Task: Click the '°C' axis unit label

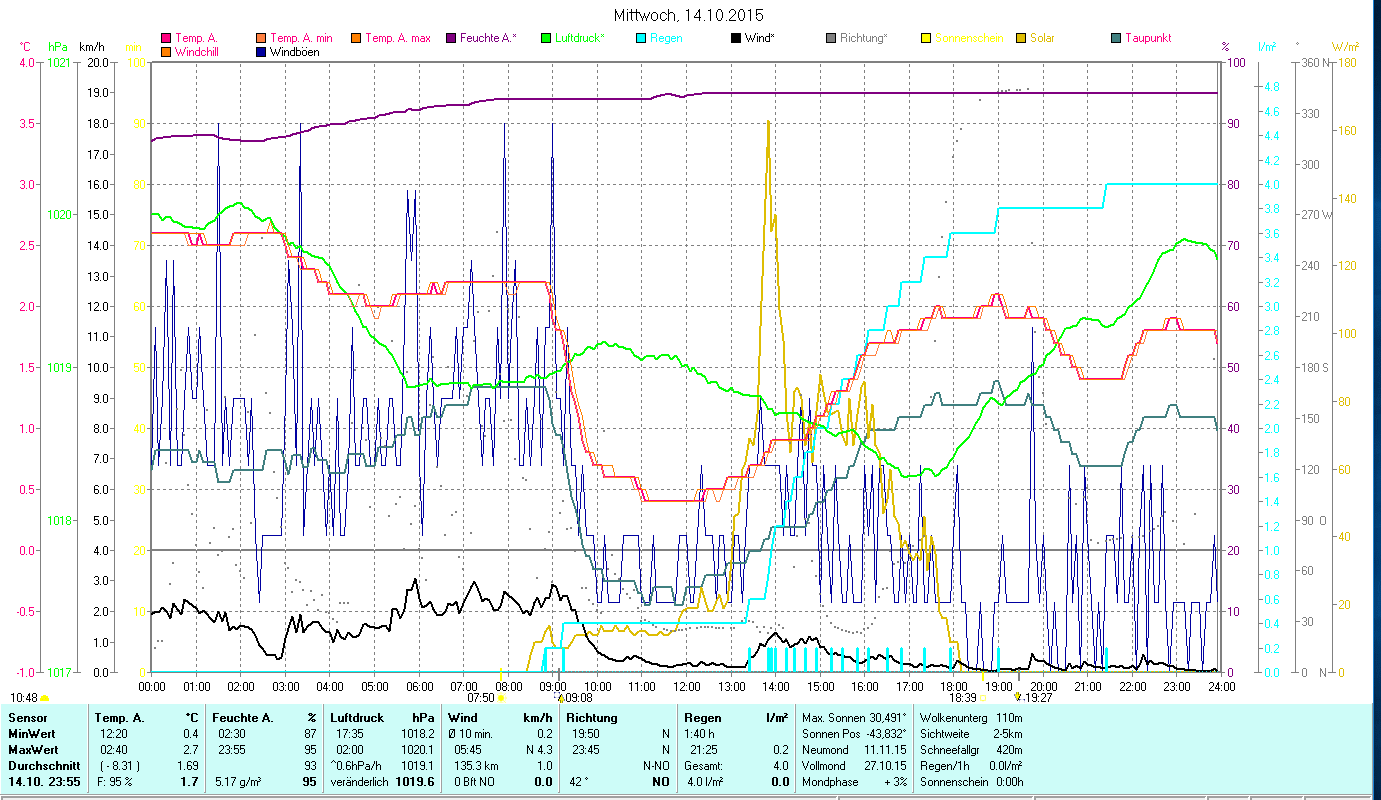Action: [x=25, y=47]
